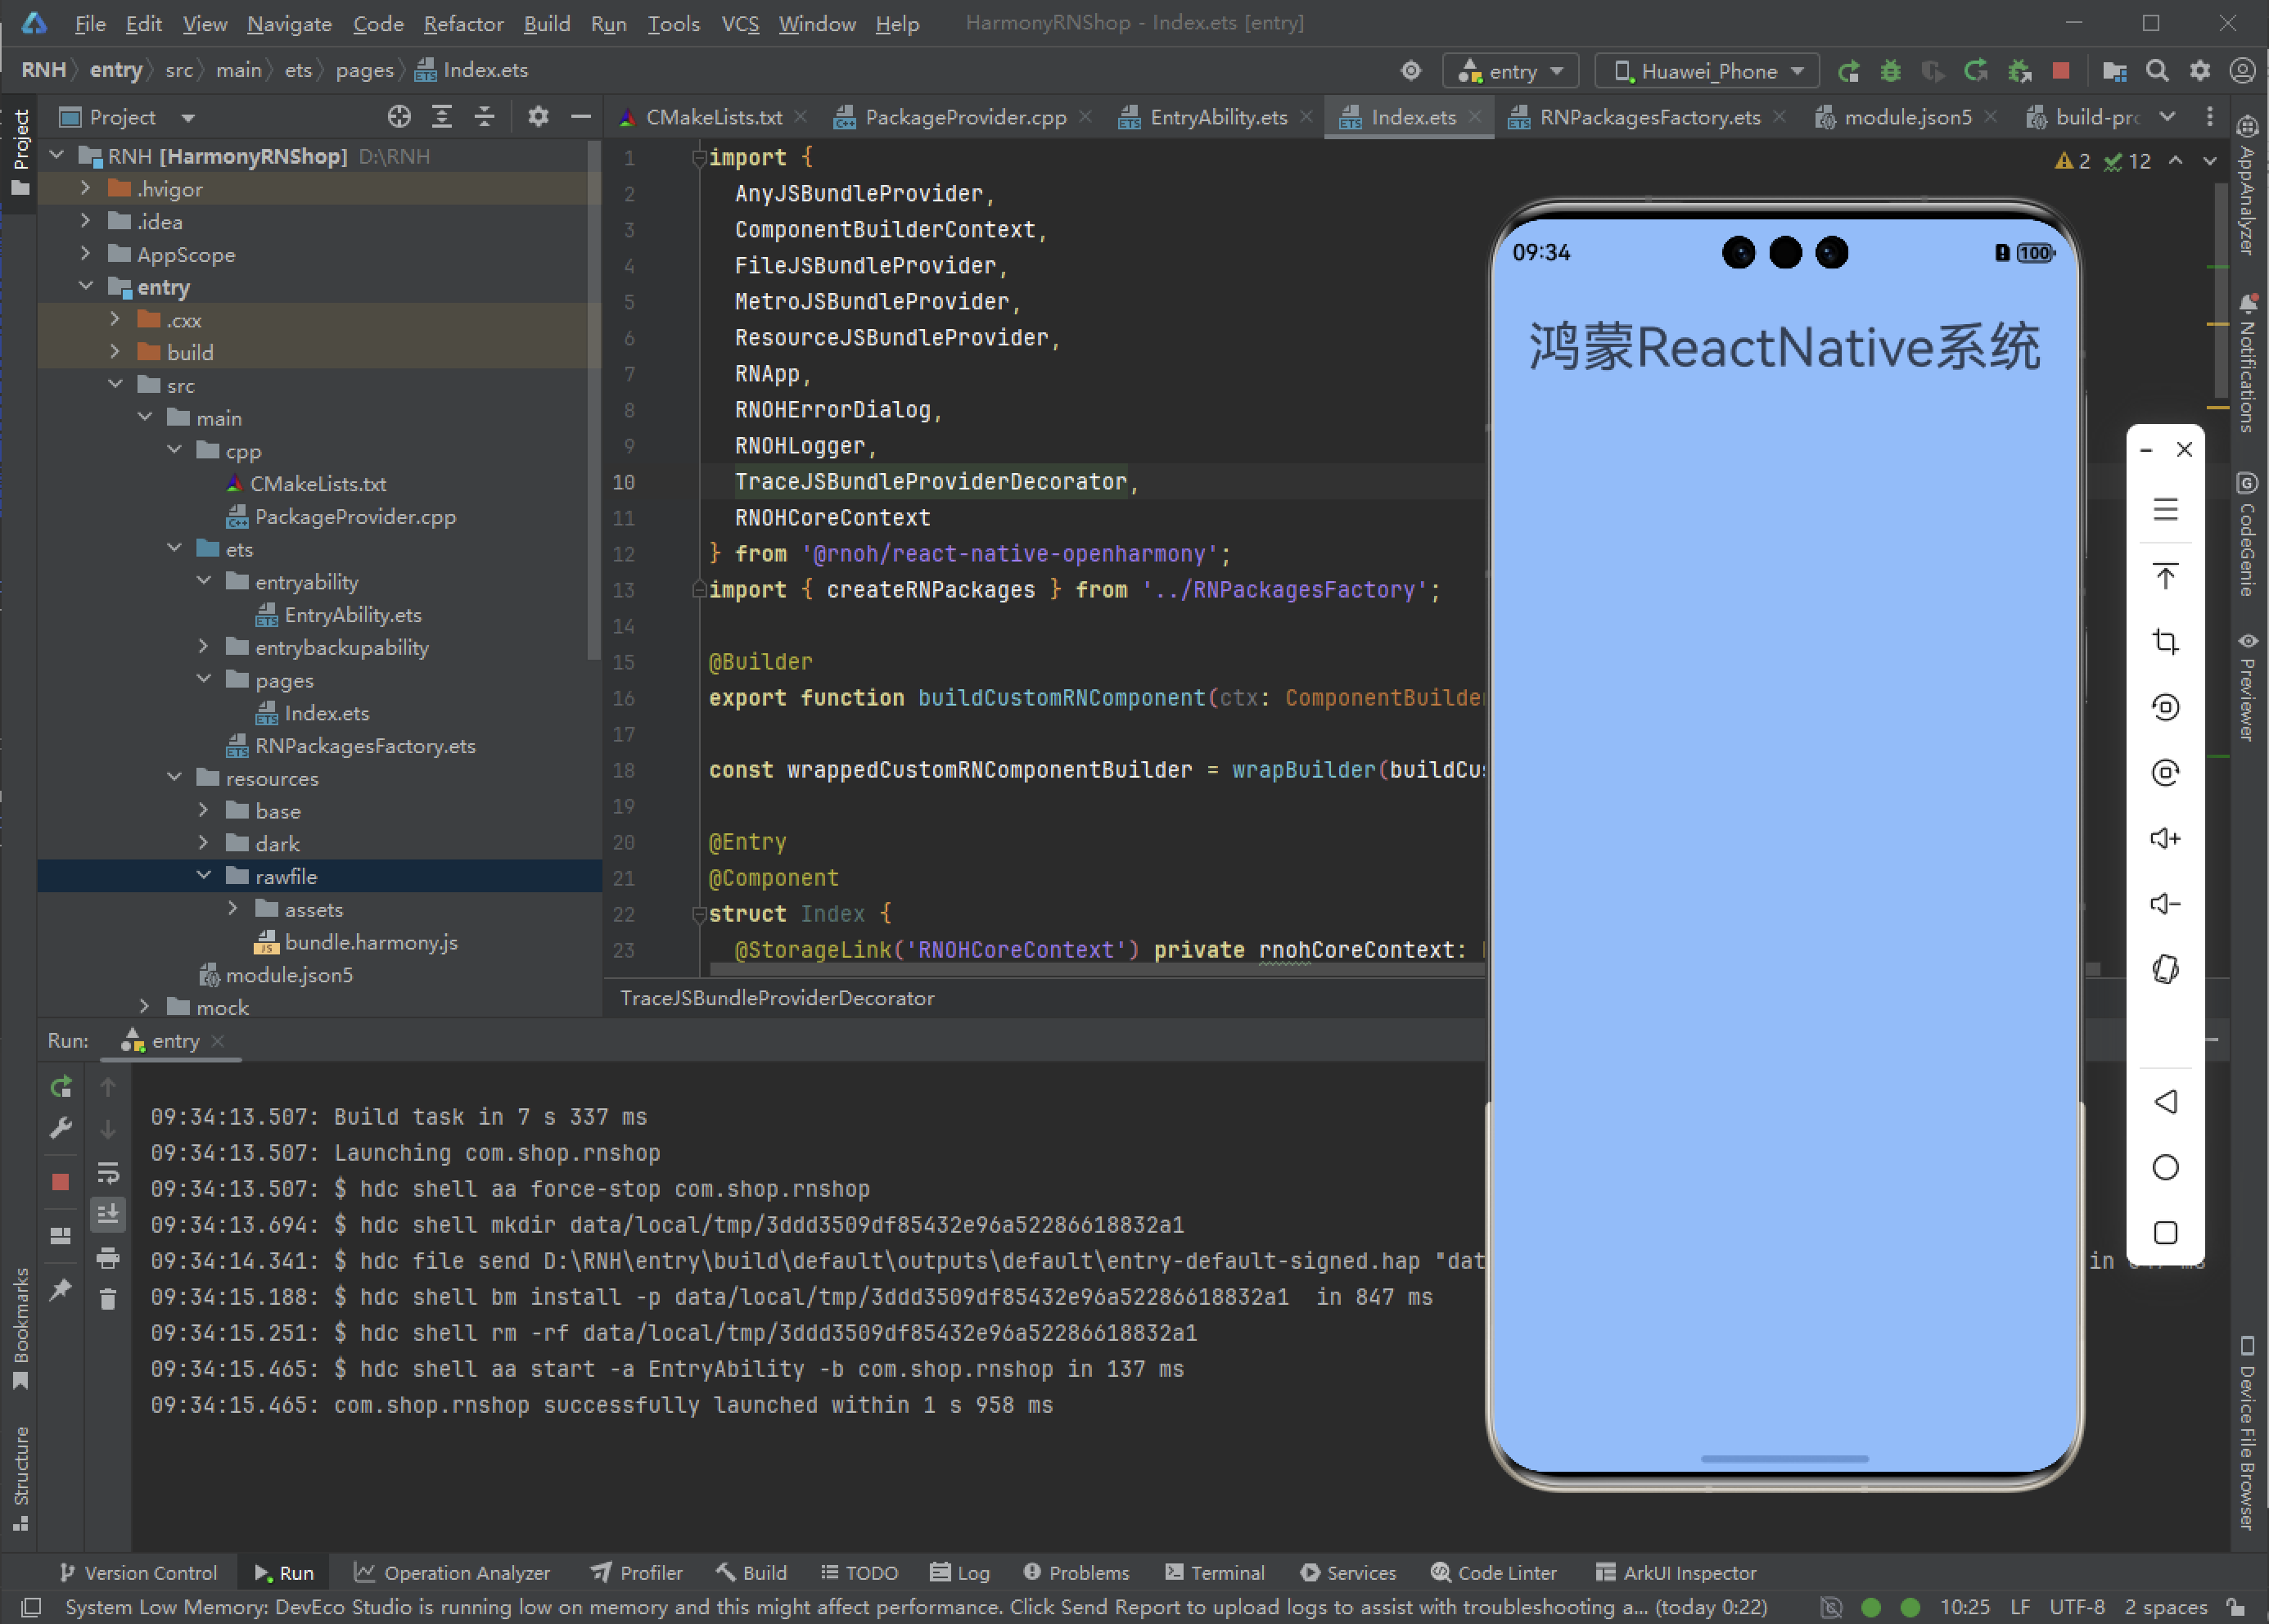Click the Rerun entry icon in Run panel
The height and width of the screenshot is (1624, 2269).
click(61, 1087)
